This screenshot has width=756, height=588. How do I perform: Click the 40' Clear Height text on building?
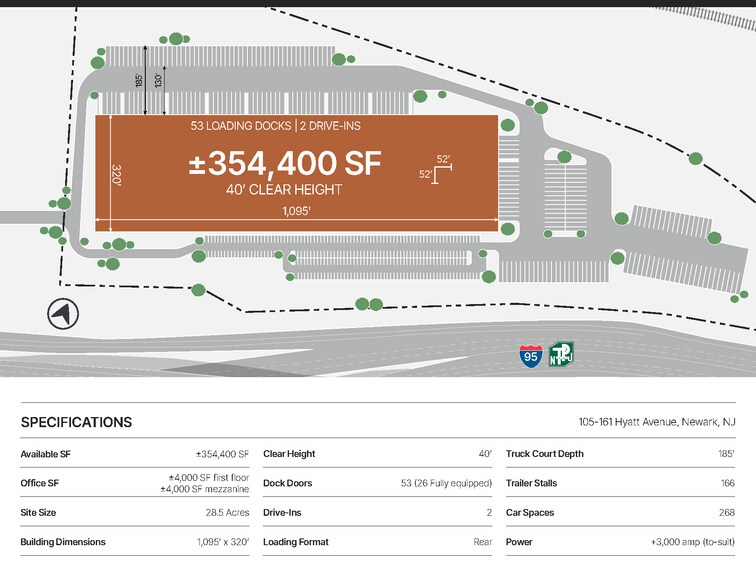[x=284, y=190]
